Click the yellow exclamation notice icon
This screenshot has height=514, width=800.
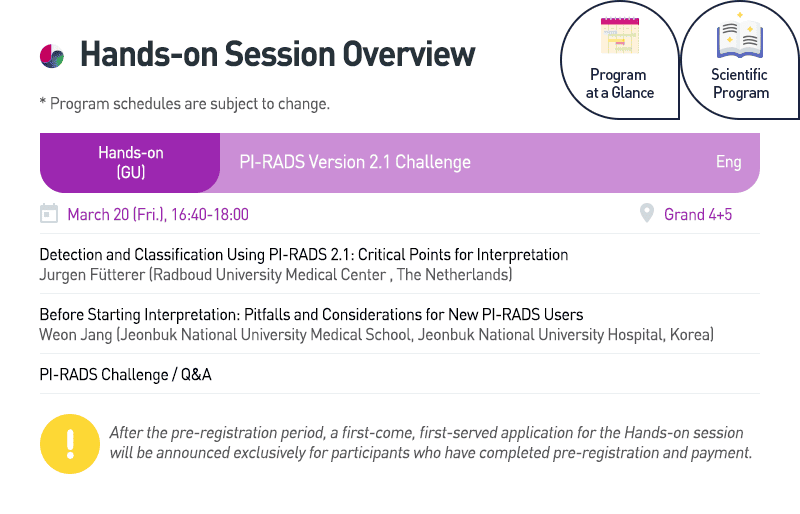click(70, 443)
